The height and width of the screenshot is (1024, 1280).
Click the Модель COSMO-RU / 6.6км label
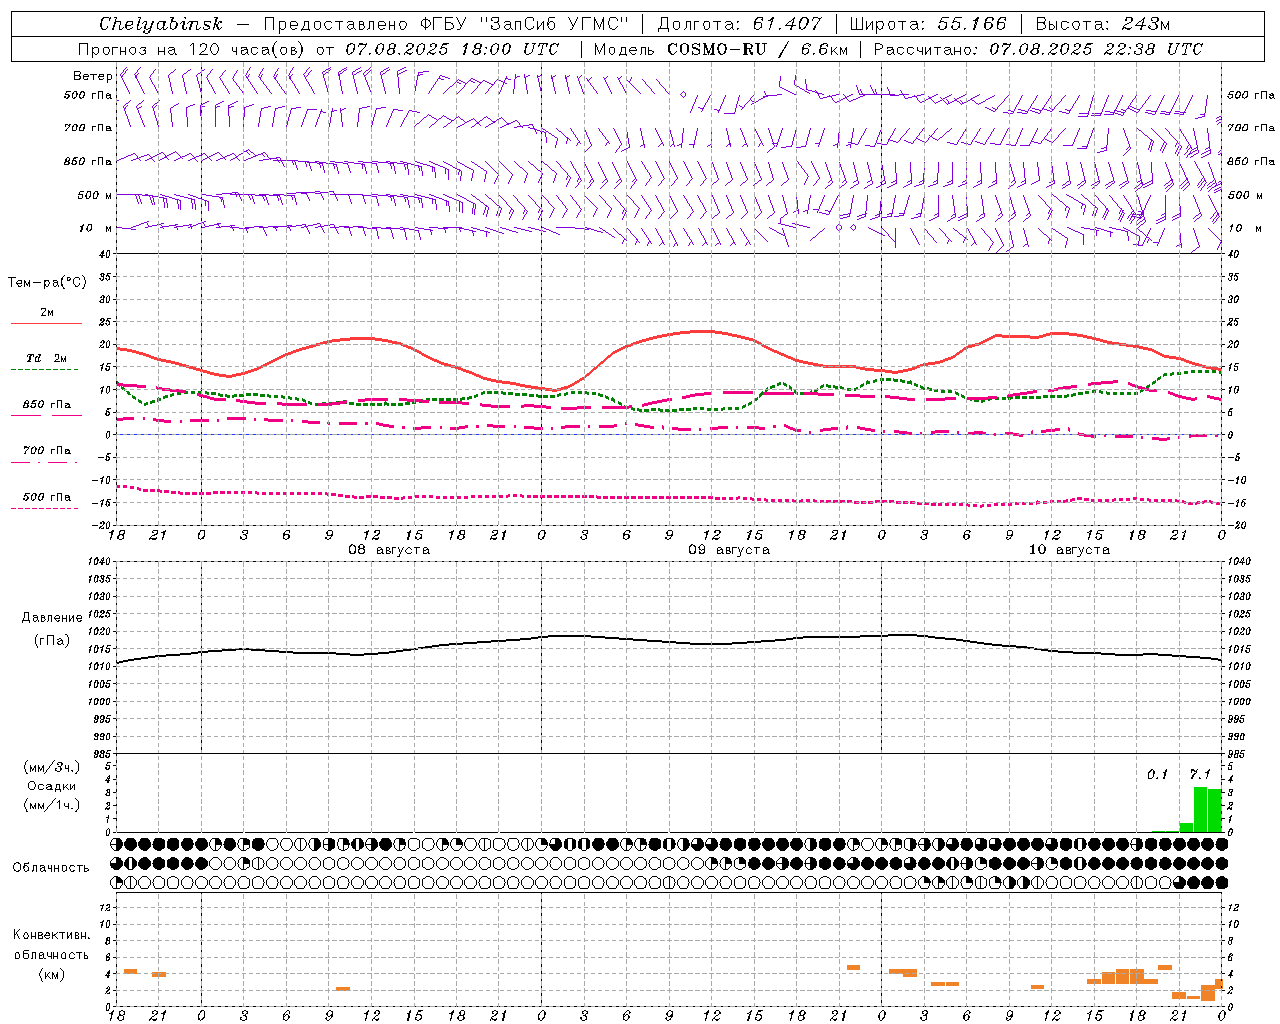pyautogui.click(x=721, y=49)
